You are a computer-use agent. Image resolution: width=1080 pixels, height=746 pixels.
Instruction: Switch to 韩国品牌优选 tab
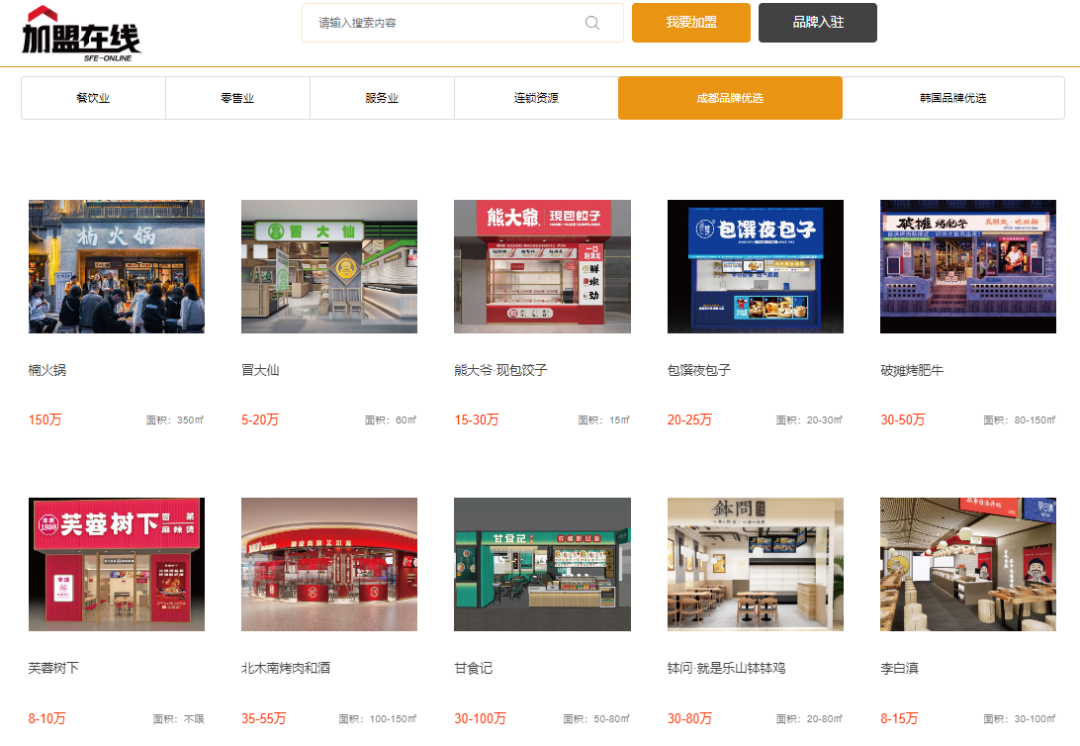pyautogui.click(x=953, y=98)
